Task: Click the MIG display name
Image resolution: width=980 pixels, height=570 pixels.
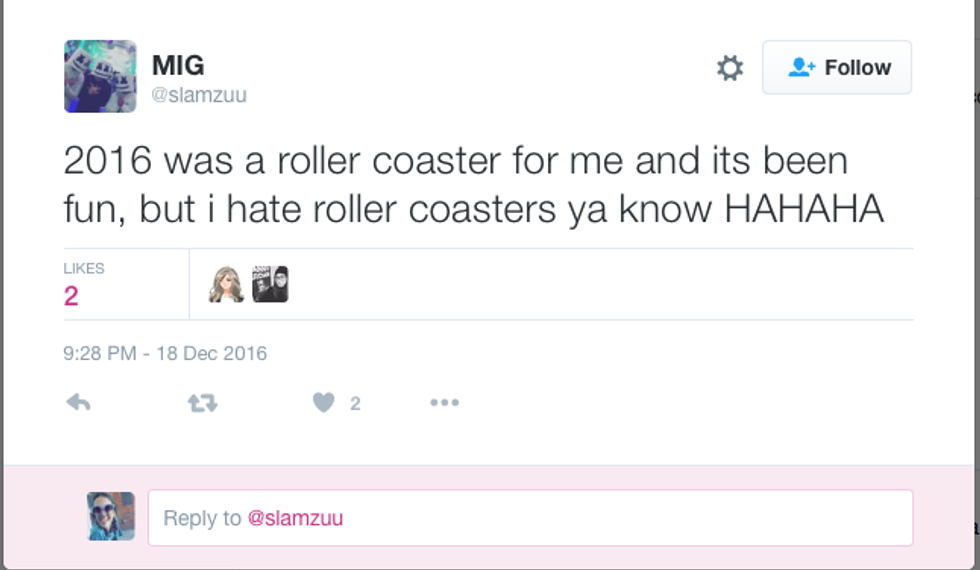Action: (178, 66)
